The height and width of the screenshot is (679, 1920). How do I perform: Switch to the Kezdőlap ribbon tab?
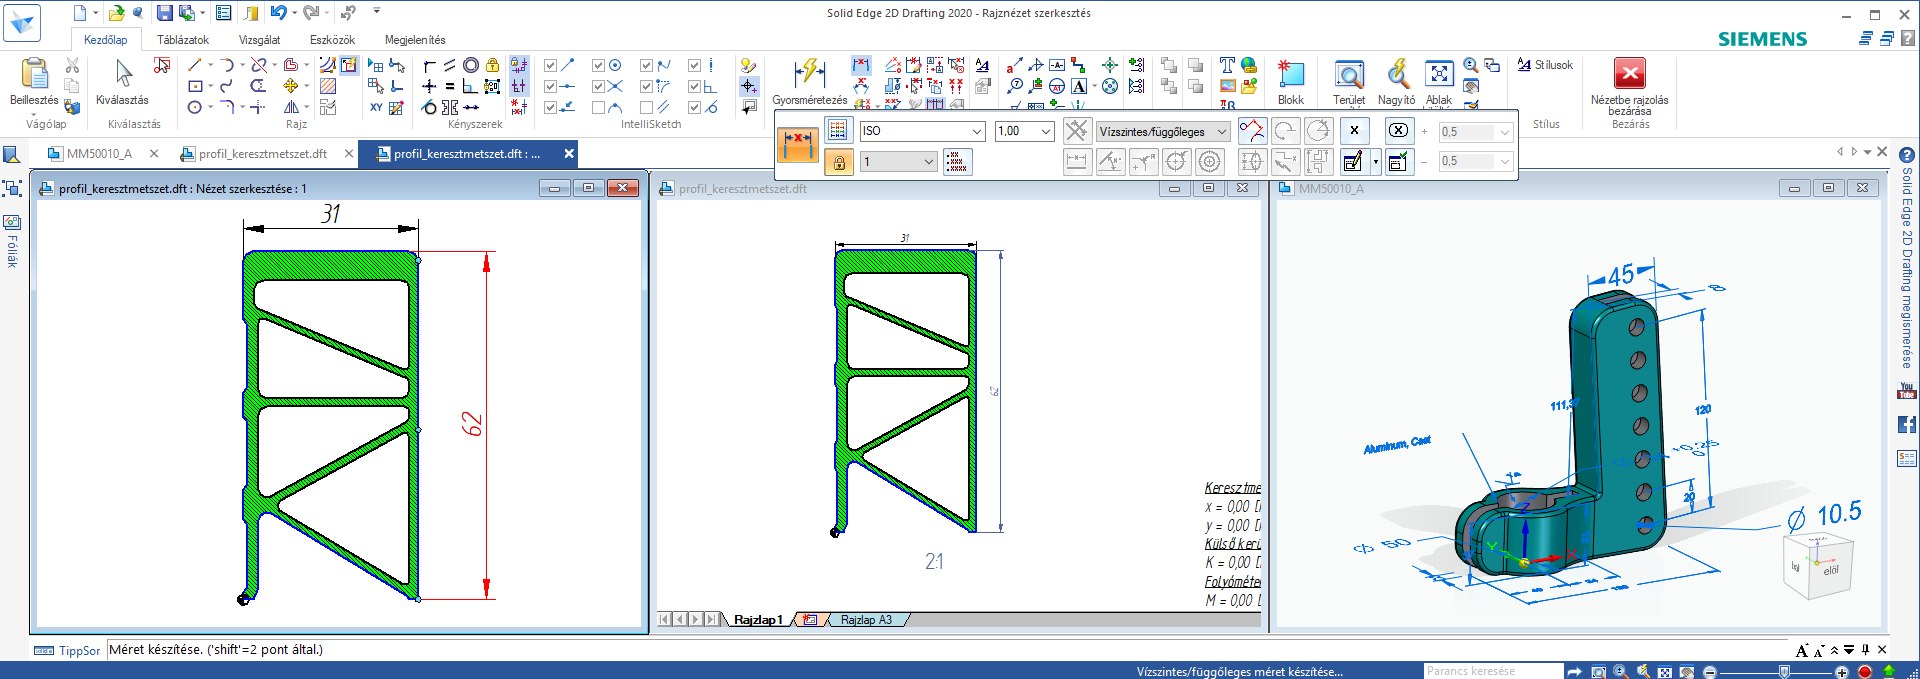click(x=105, y=40)
